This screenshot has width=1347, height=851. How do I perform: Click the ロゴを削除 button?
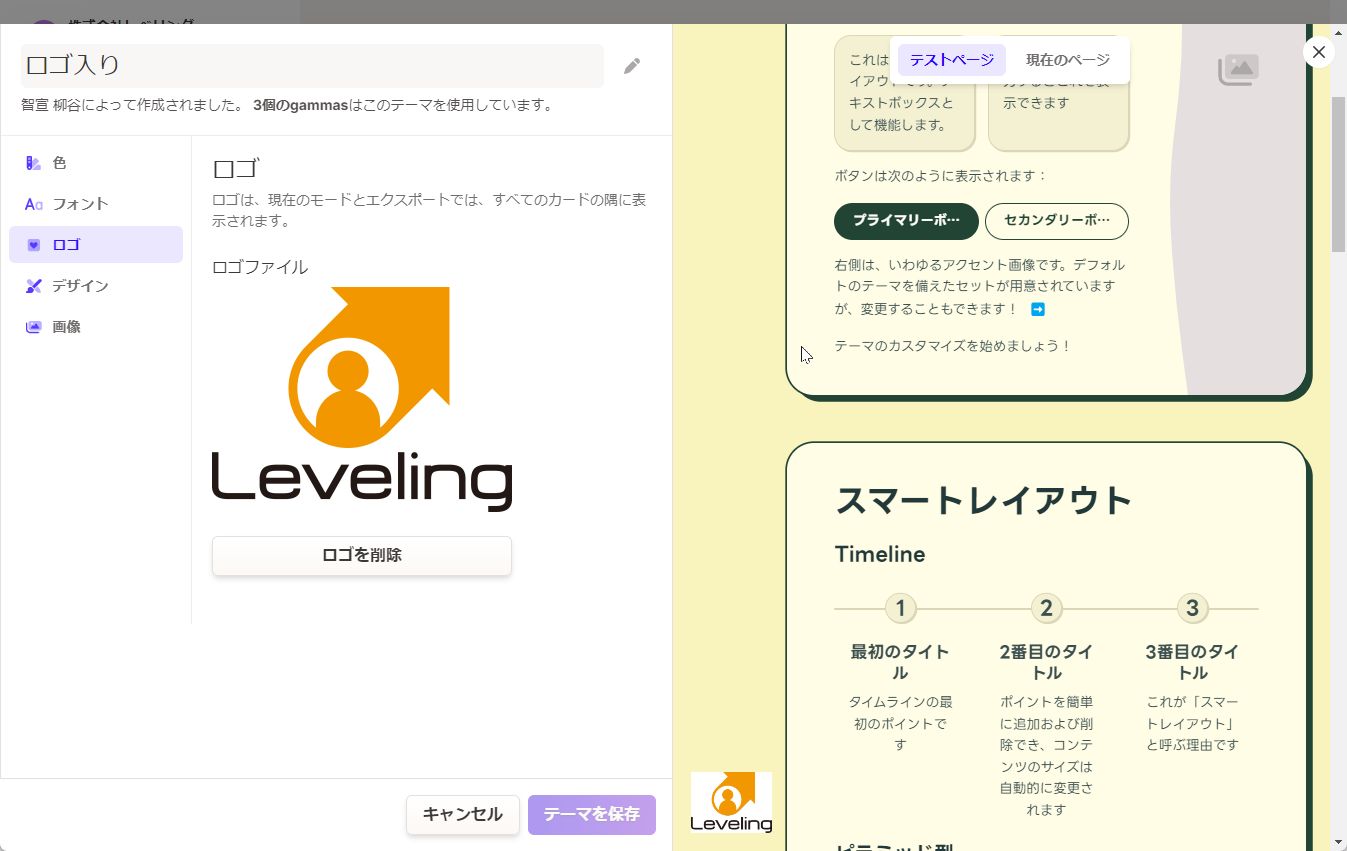(x=361, y=555)
